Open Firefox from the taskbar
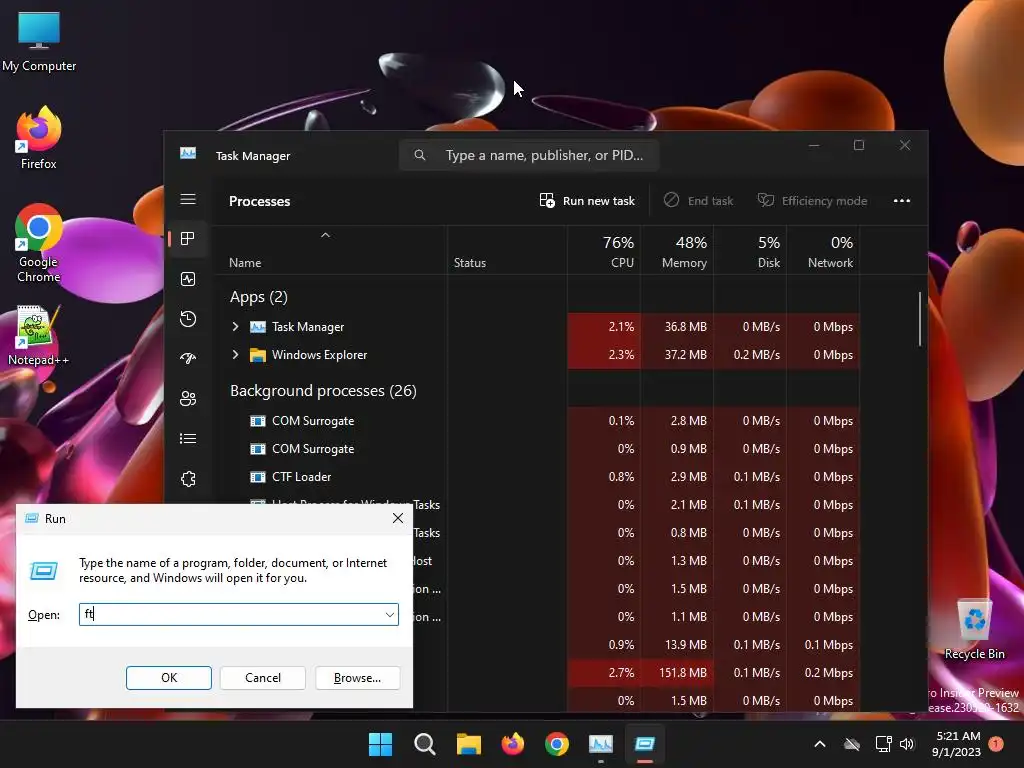This screenshot has height=768, width=1024. (513, 744)
